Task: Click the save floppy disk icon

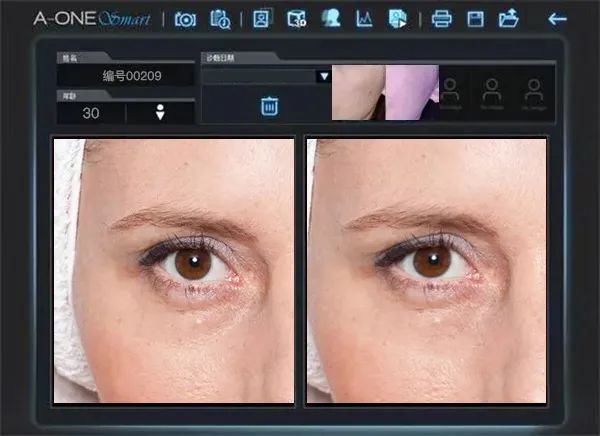Action: pyautogui.click(x=476, y=18)
